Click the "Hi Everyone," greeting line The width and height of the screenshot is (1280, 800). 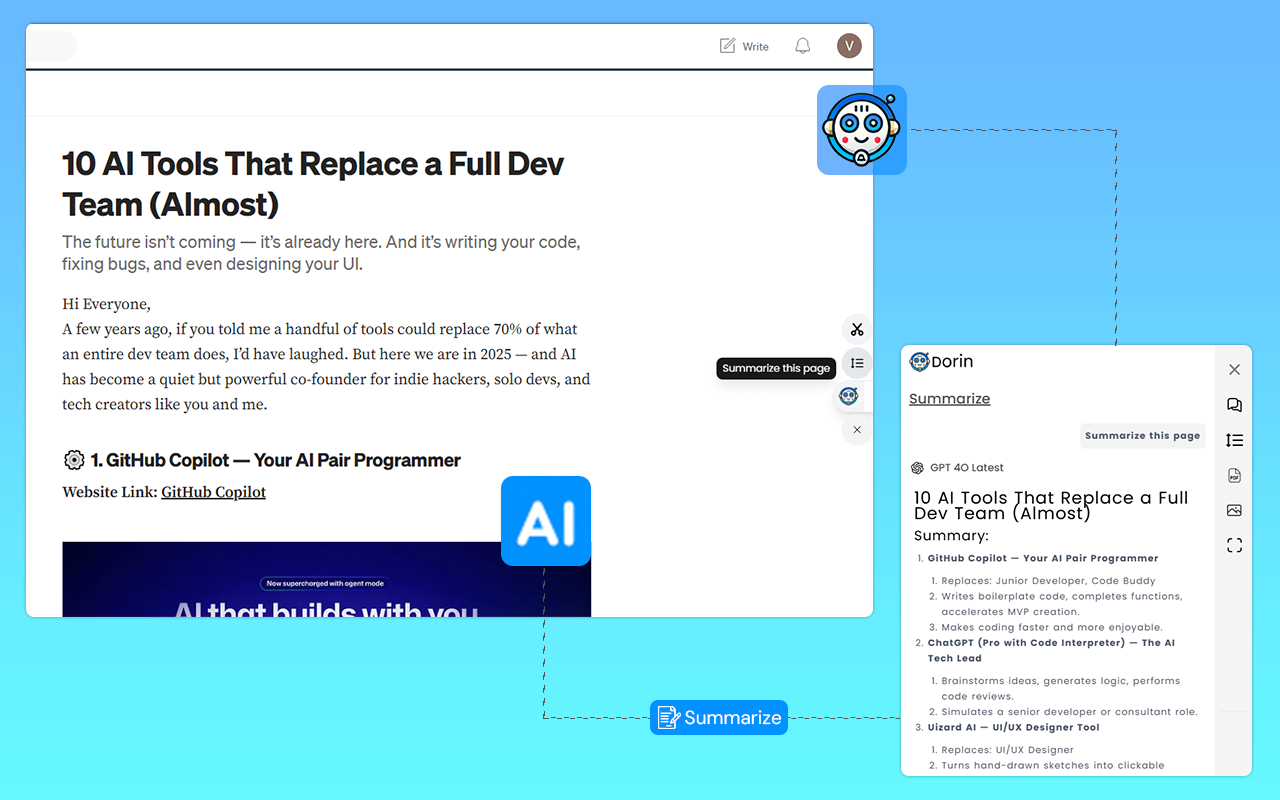tap(106, 304)
